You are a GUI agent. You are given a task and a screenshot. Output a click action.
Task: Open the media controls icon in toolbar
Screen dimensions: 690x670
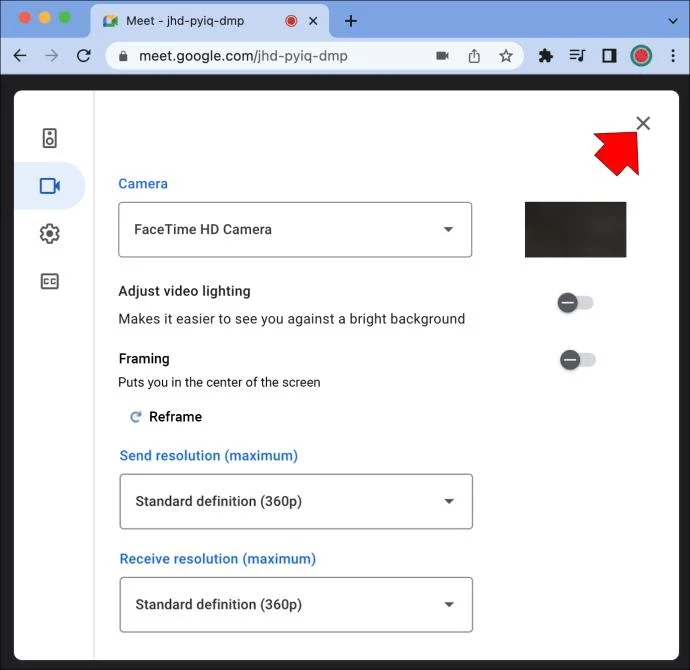coord(577,56)
